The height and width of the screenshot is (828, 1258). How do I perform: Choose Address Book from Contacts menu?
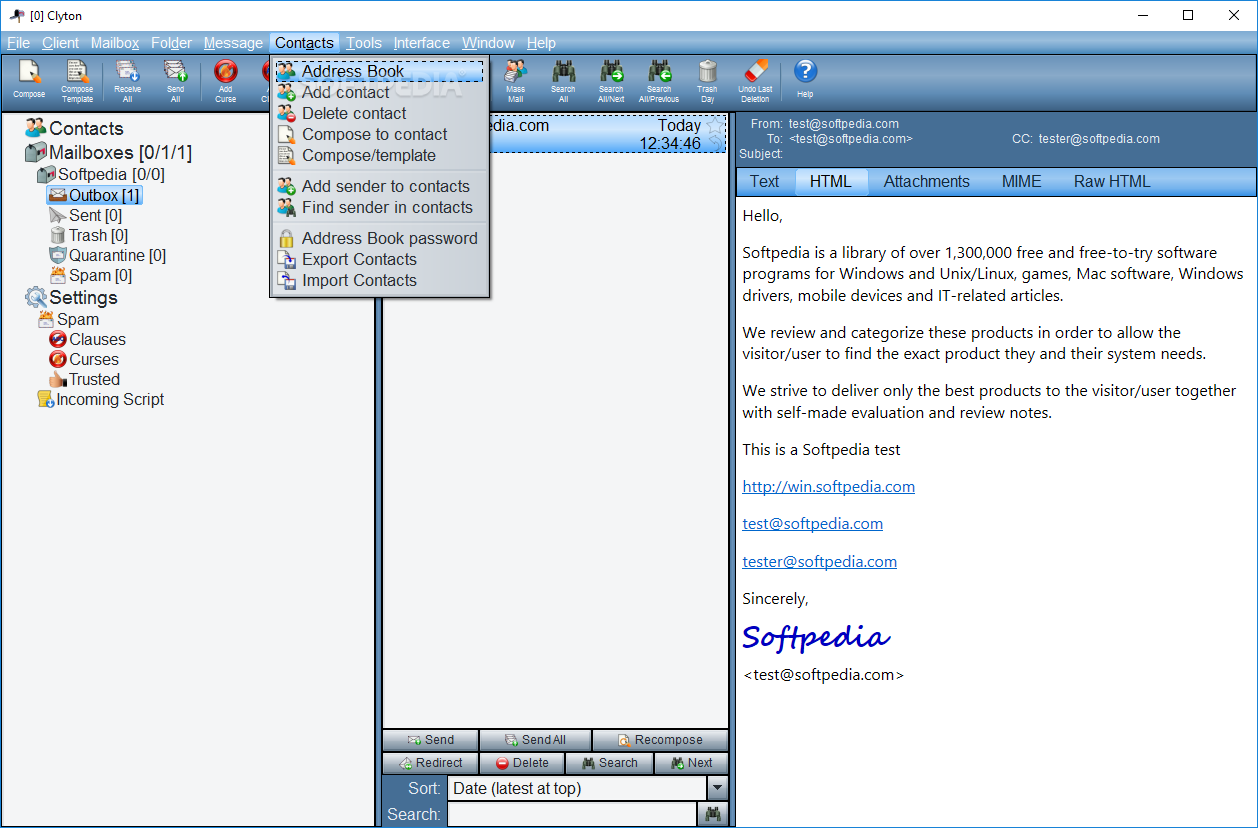pyautogui.click(x=380, y=71)
